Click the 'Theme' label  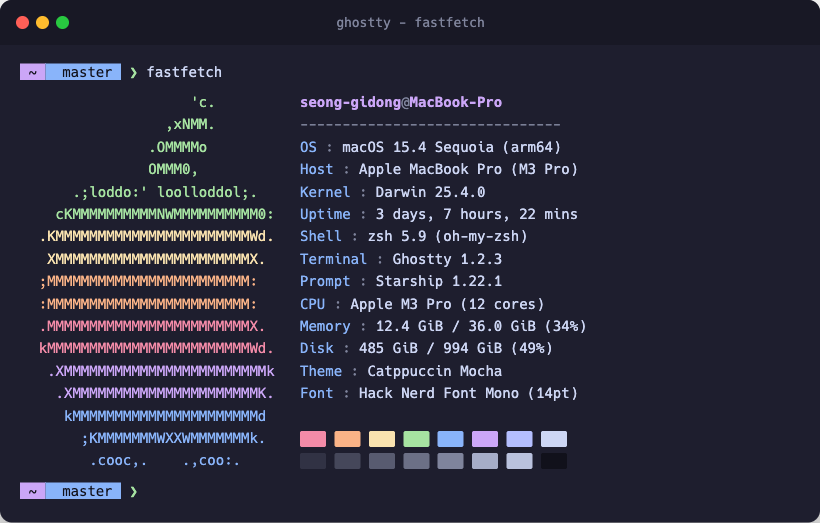321,371
